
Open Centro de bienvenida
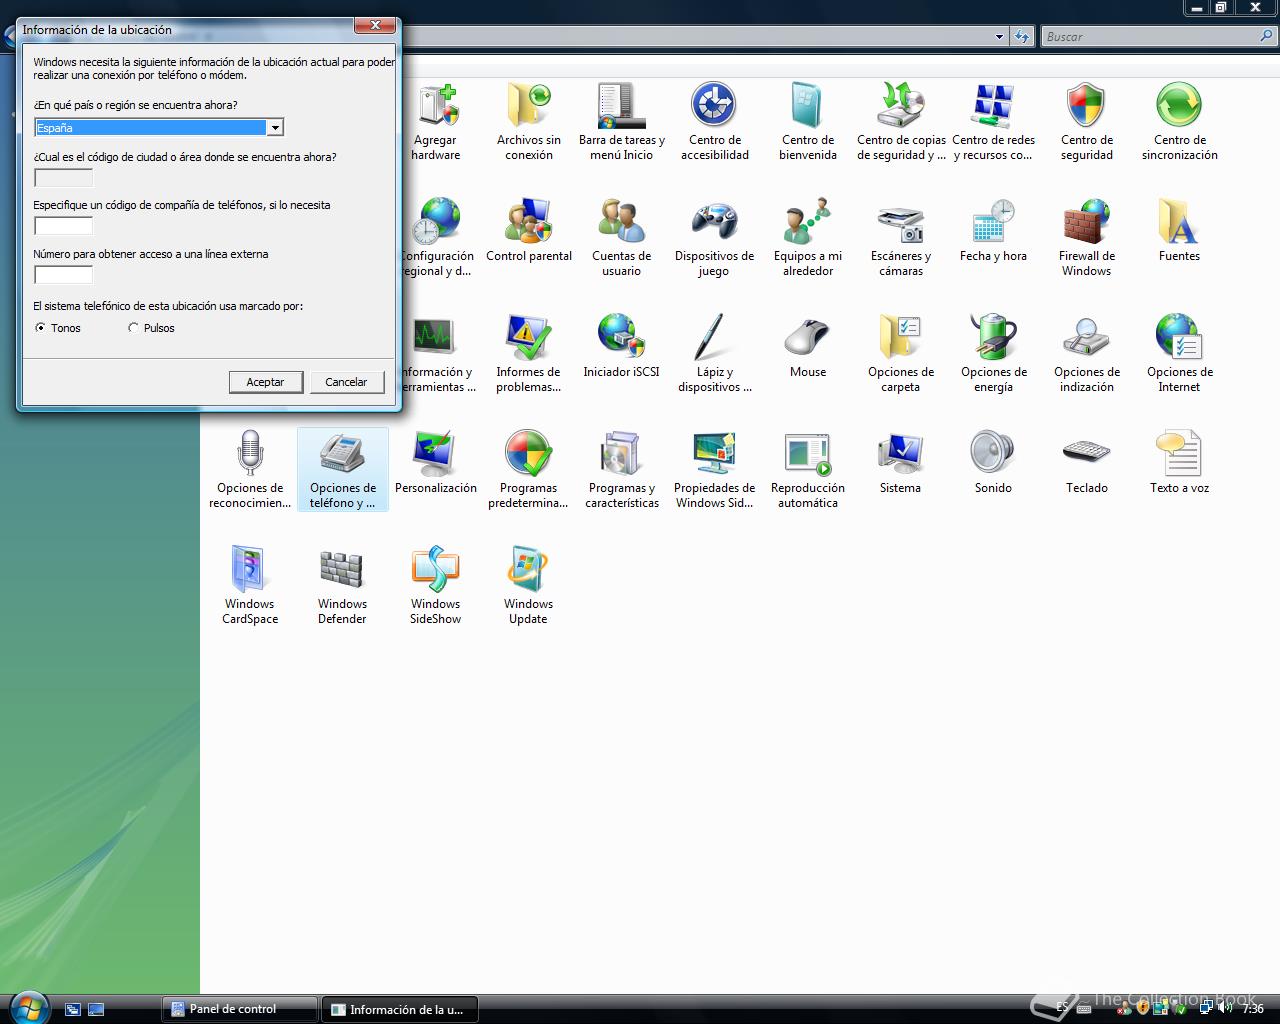807,122
